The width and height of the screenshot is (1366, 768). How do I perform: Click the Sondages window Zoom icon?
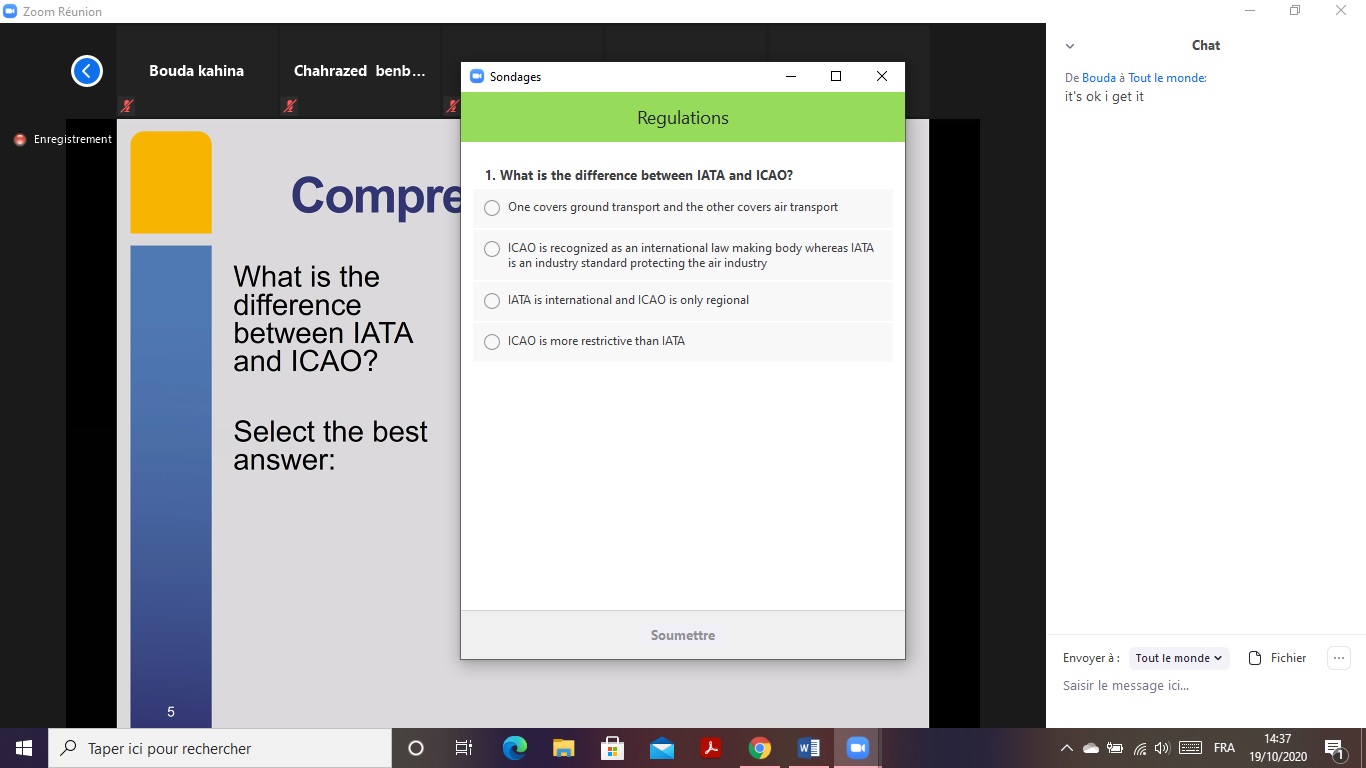pyautogui.click(x=477, y=77)
